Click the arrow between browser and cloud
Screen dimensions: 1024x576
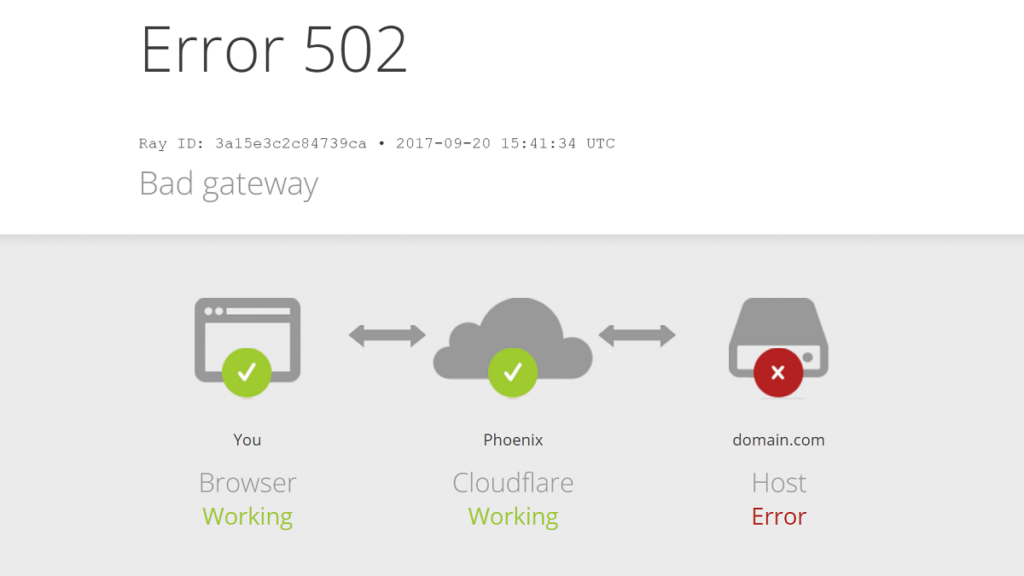pyautogui.click(x=387, y=336)
